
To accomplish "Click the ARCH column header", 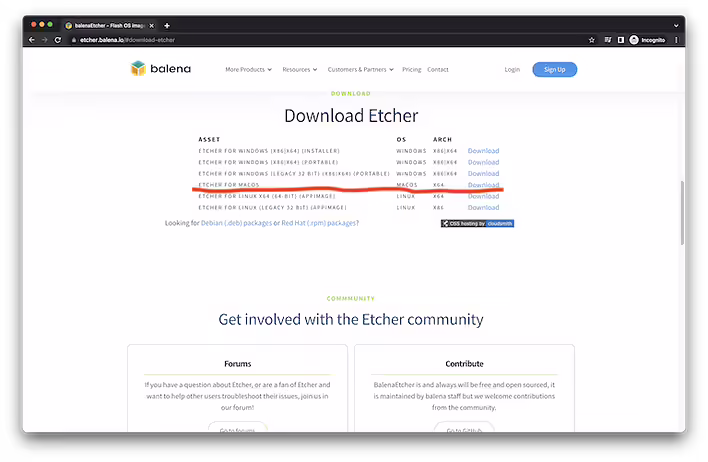I will [x=442, y=140].
